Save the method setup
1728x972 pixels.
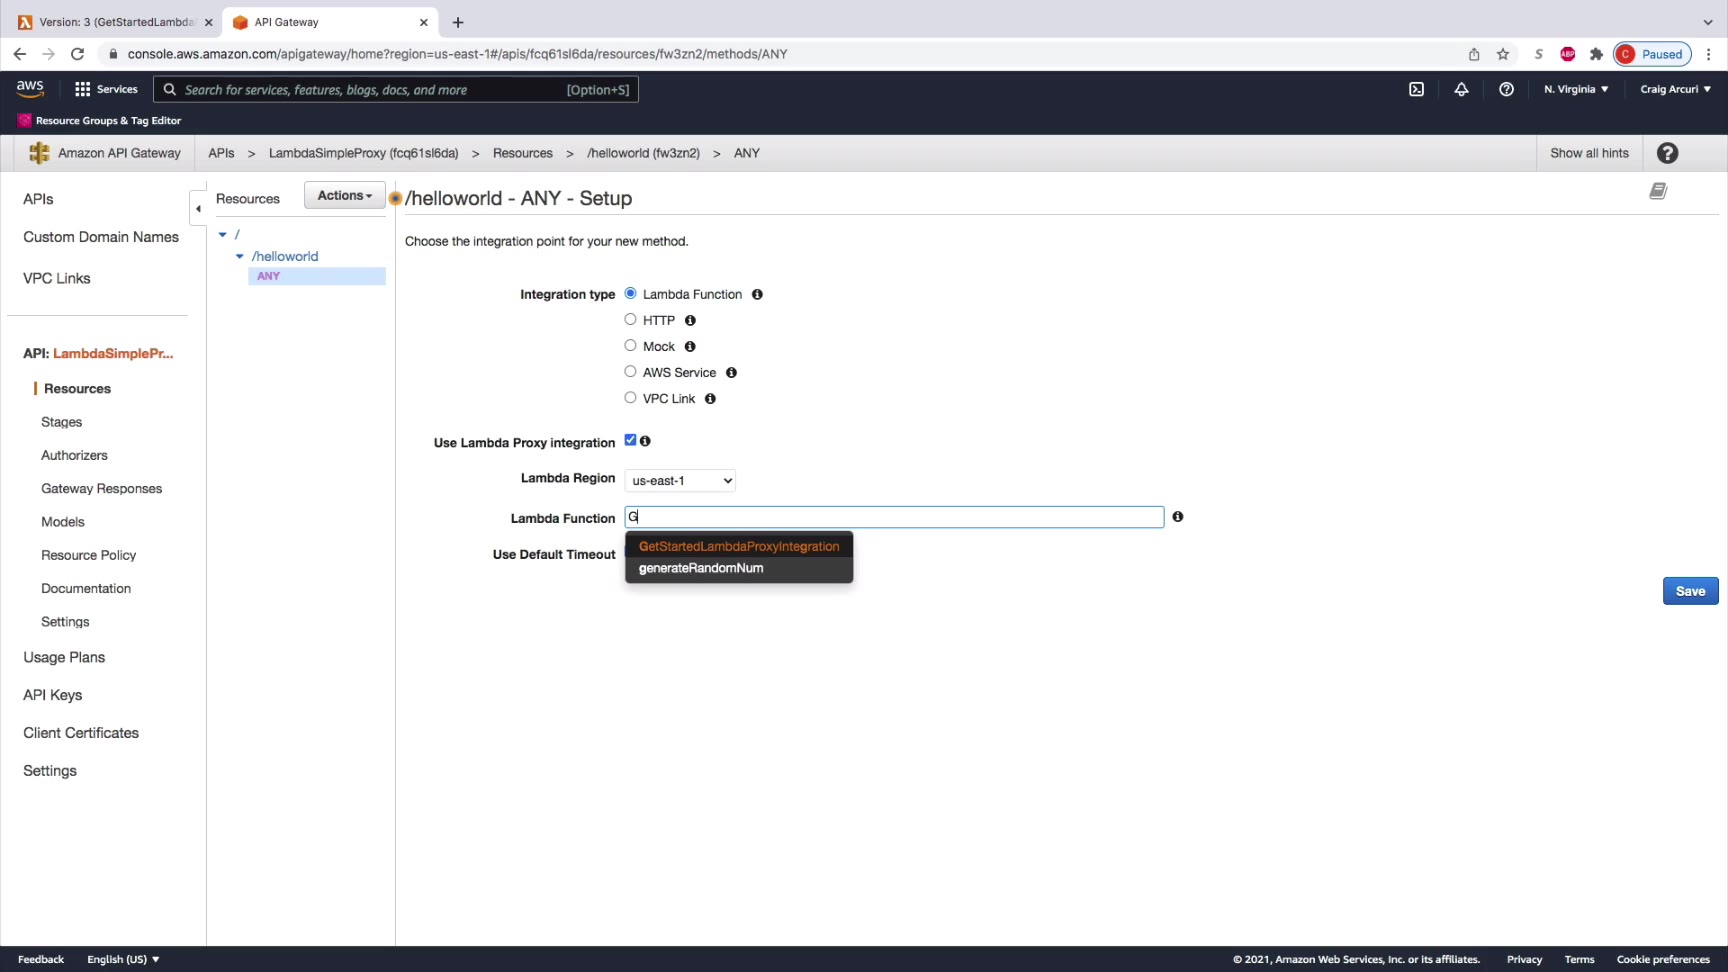click(x=1690, y=591)
